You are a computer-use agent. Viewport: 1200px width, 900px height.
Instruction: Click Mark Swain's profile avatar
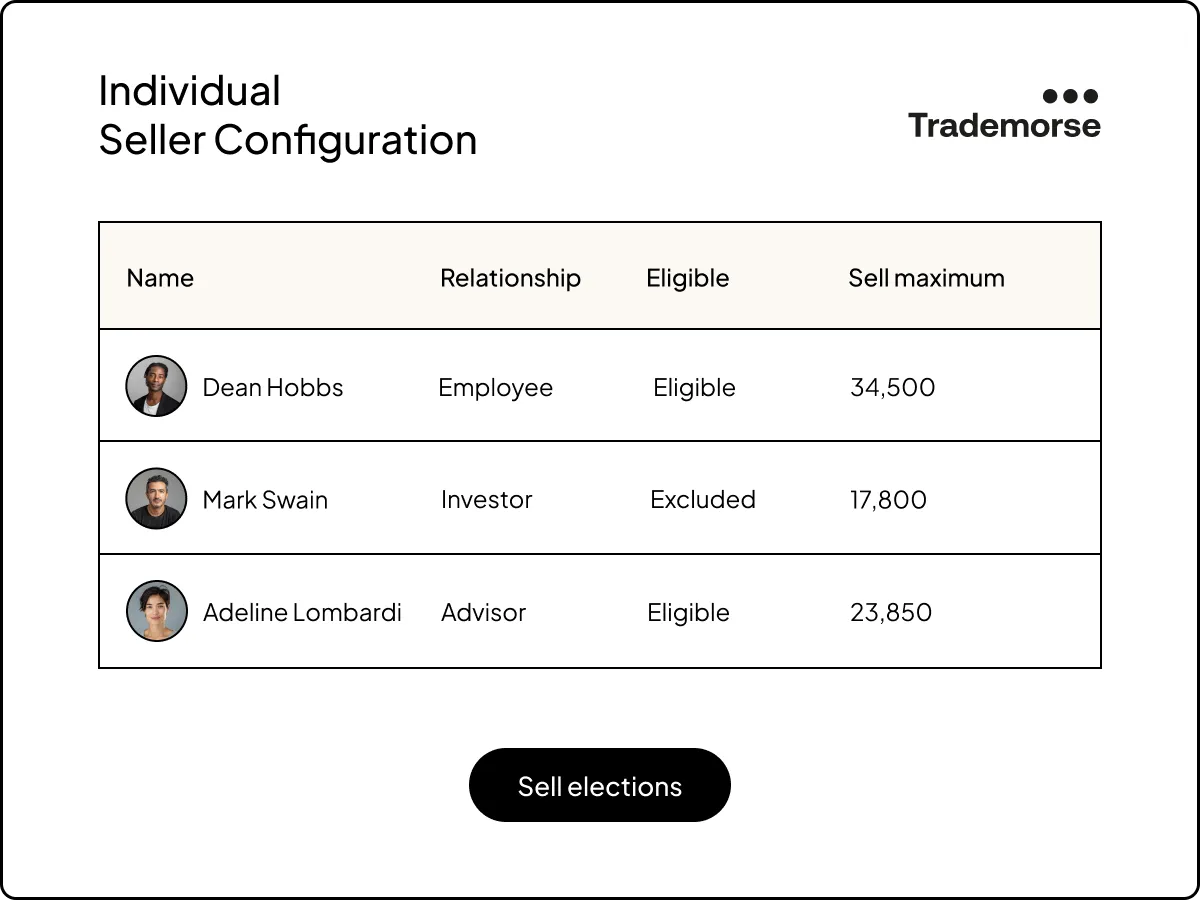[156, 499]
